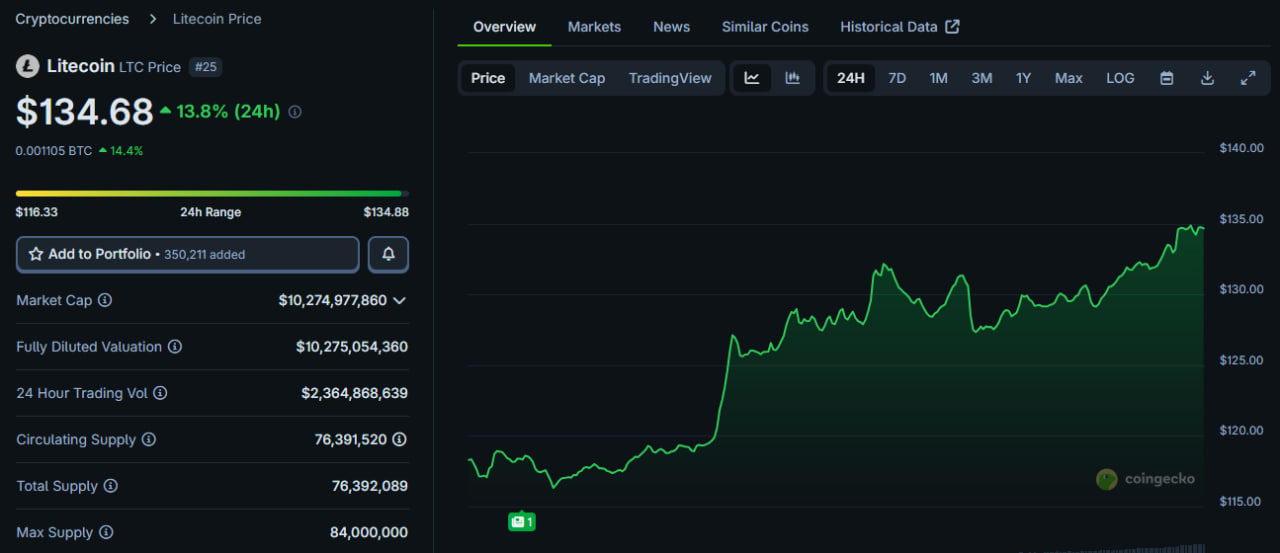
Task: Expand the Market Cap value chevron
Action: [400, 300]
